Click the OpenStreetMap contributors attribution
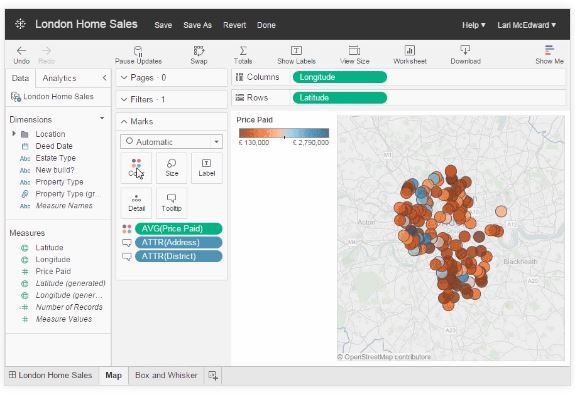 (384, 357)
